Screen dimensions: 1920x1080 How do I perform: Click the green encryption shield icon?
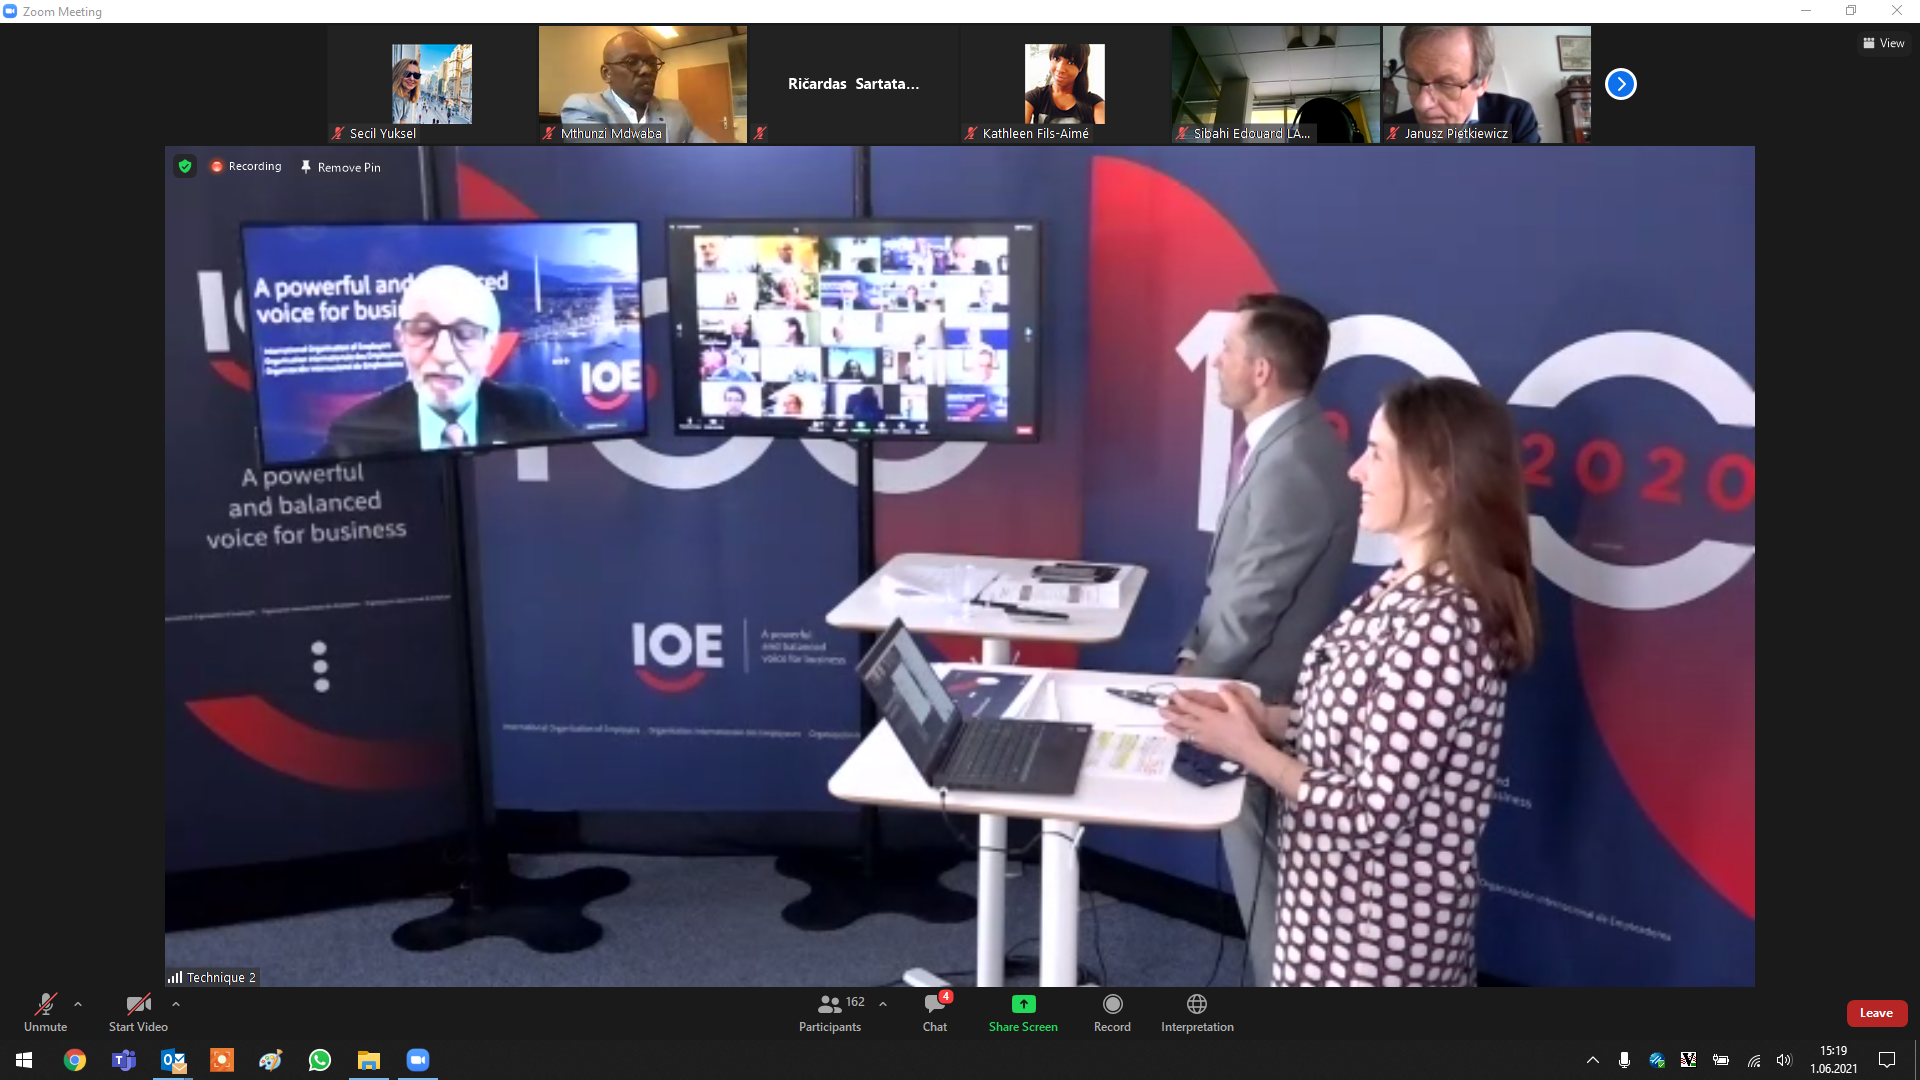tap(185, 166)
